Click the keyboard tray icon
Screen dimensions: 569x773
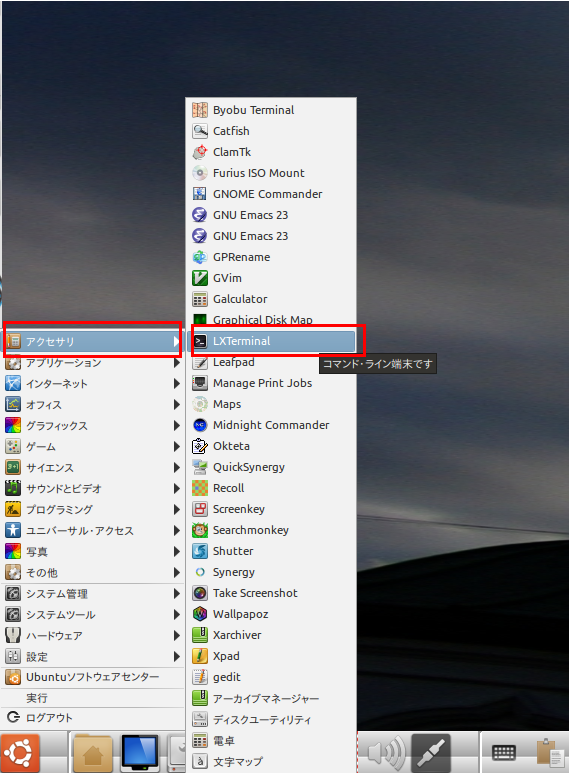pyautogui.click(x=504, y=753)
